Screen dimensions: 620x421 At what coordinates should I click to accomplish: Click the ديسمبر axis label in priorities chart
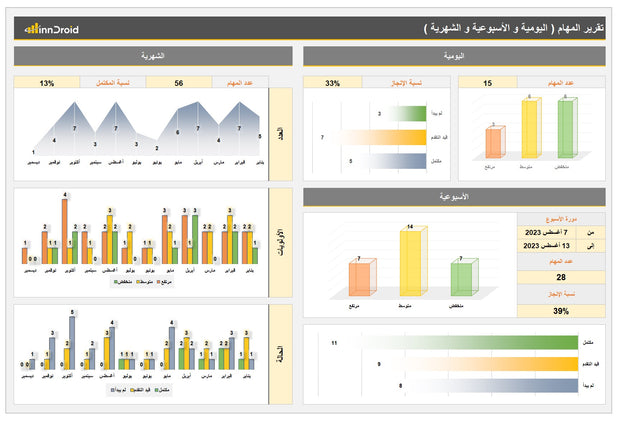[x=30, y=271]
